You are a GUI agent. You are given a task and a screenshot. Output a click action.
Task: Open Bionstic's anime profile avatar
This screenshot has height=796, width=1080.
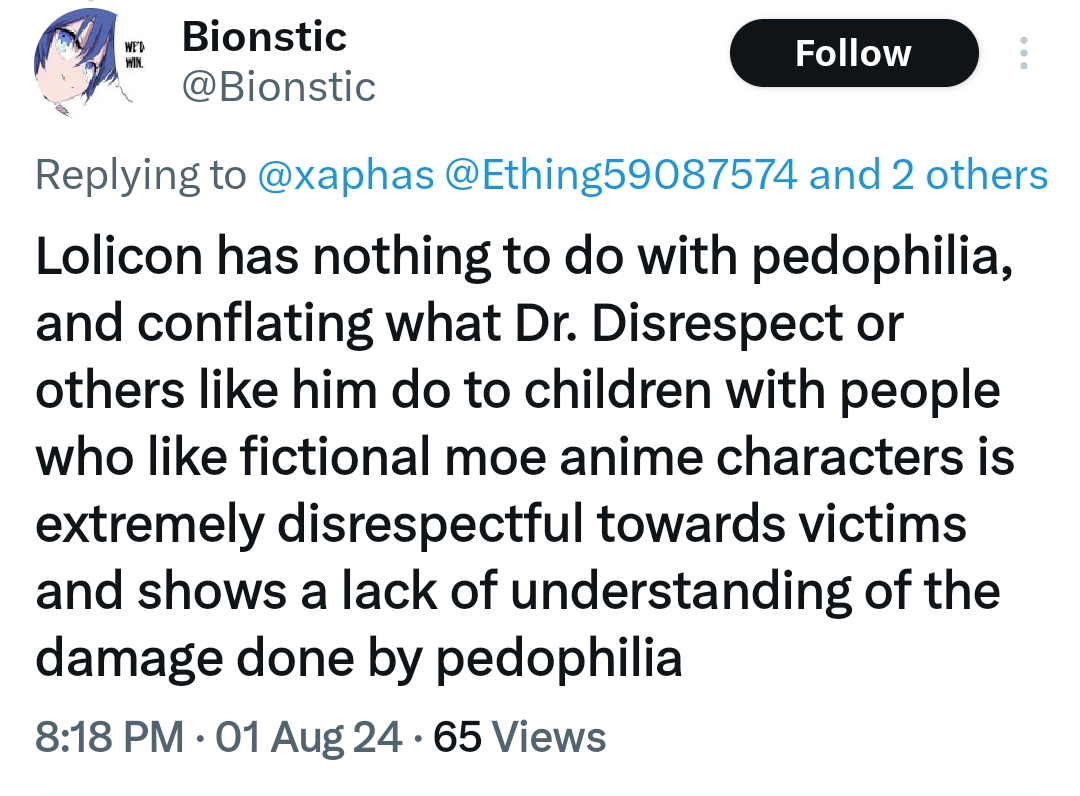[83, 63]
